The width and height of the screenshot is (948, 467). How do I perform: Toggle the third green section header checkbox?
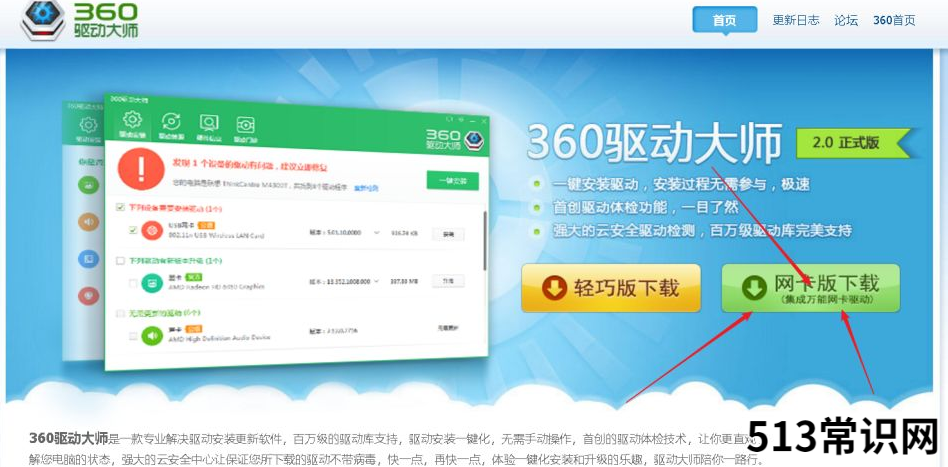coord(120,313)
